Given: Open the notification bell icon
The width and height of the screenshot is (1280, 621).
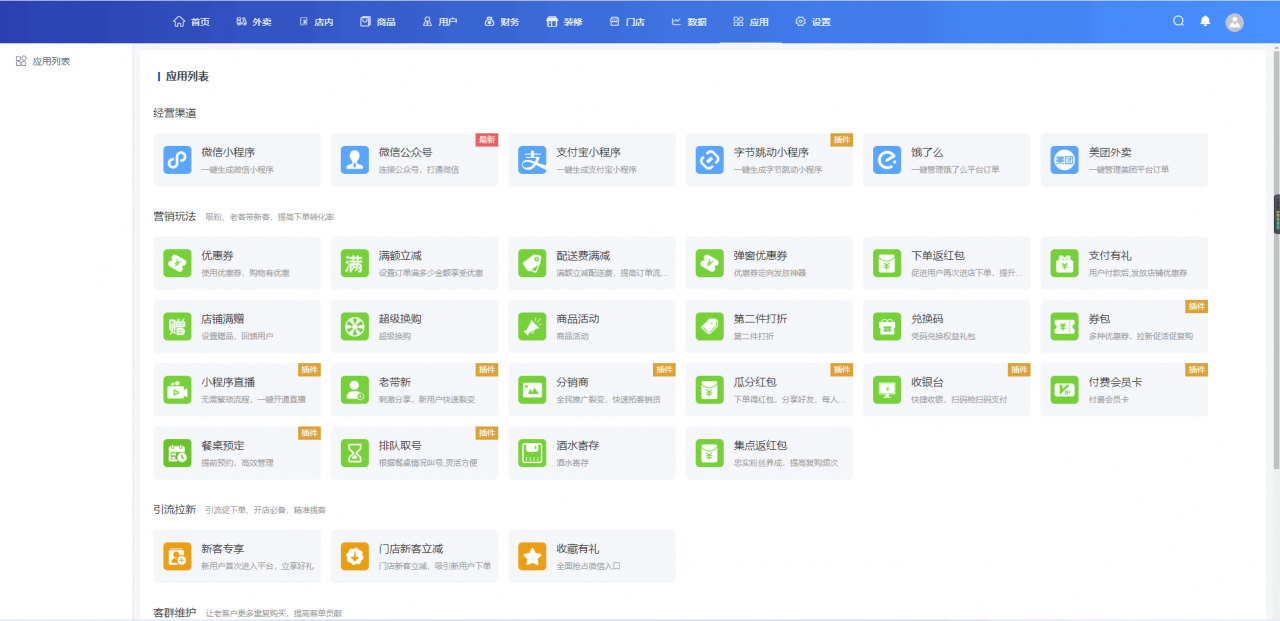Looking at the screenshot, I should click(x=1205, y=21).
